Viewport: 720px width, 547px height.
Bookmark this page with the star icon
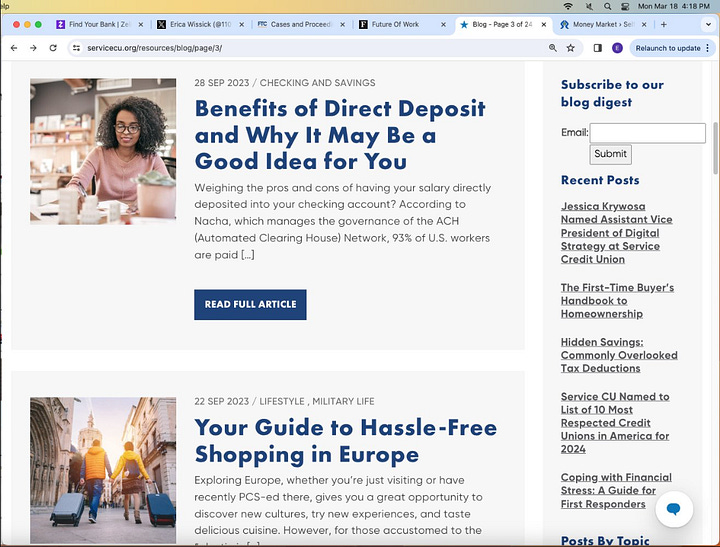click(570, 48)
